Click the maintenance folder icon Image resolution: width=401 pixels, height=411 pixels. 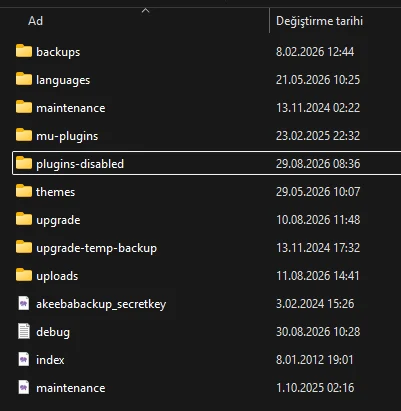click(24, 107)
